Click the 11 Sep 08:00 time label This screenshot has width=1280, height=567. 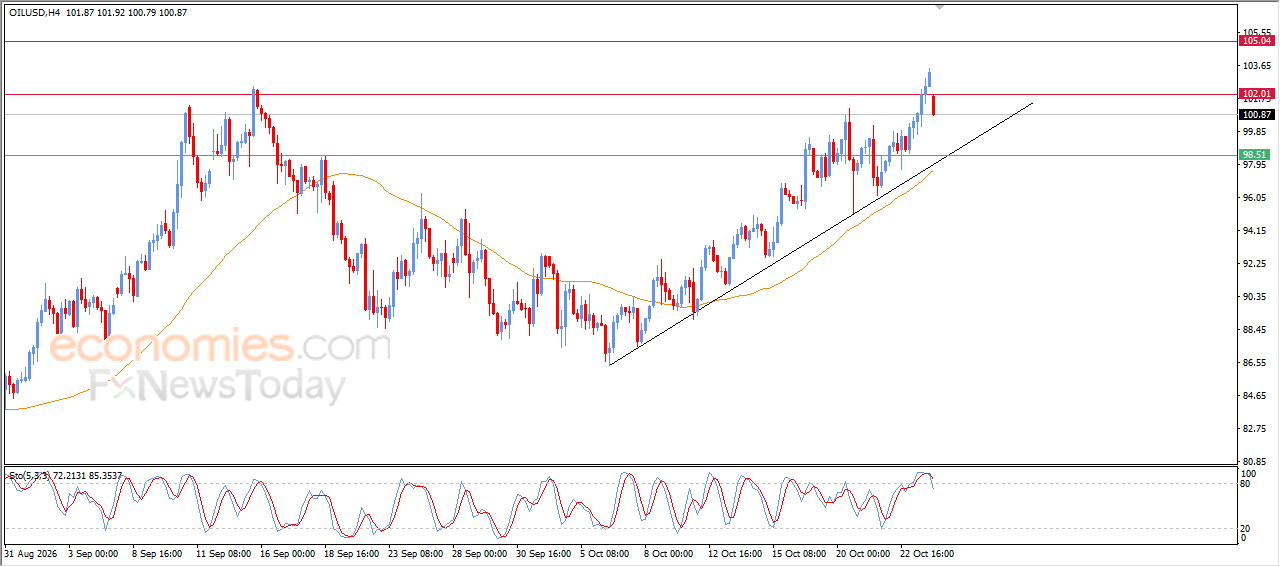coord(223,553)
